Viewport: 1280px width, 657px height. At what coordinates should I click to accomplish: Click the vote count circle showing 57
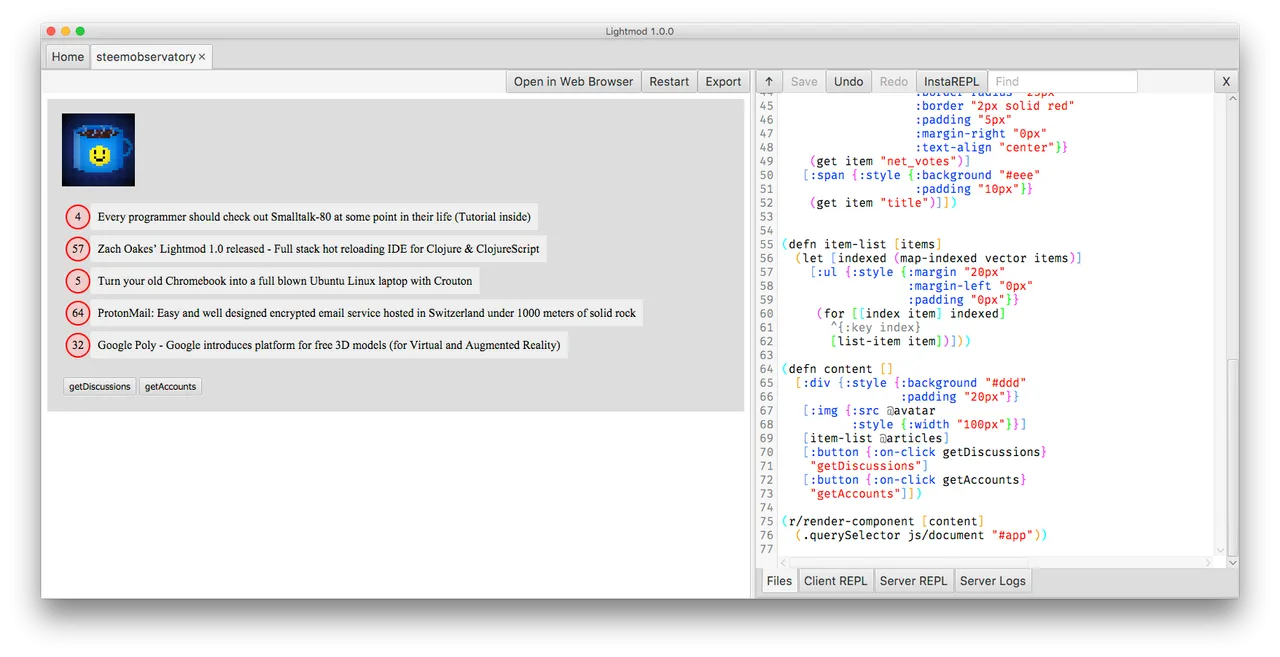[x=78, y=249]
